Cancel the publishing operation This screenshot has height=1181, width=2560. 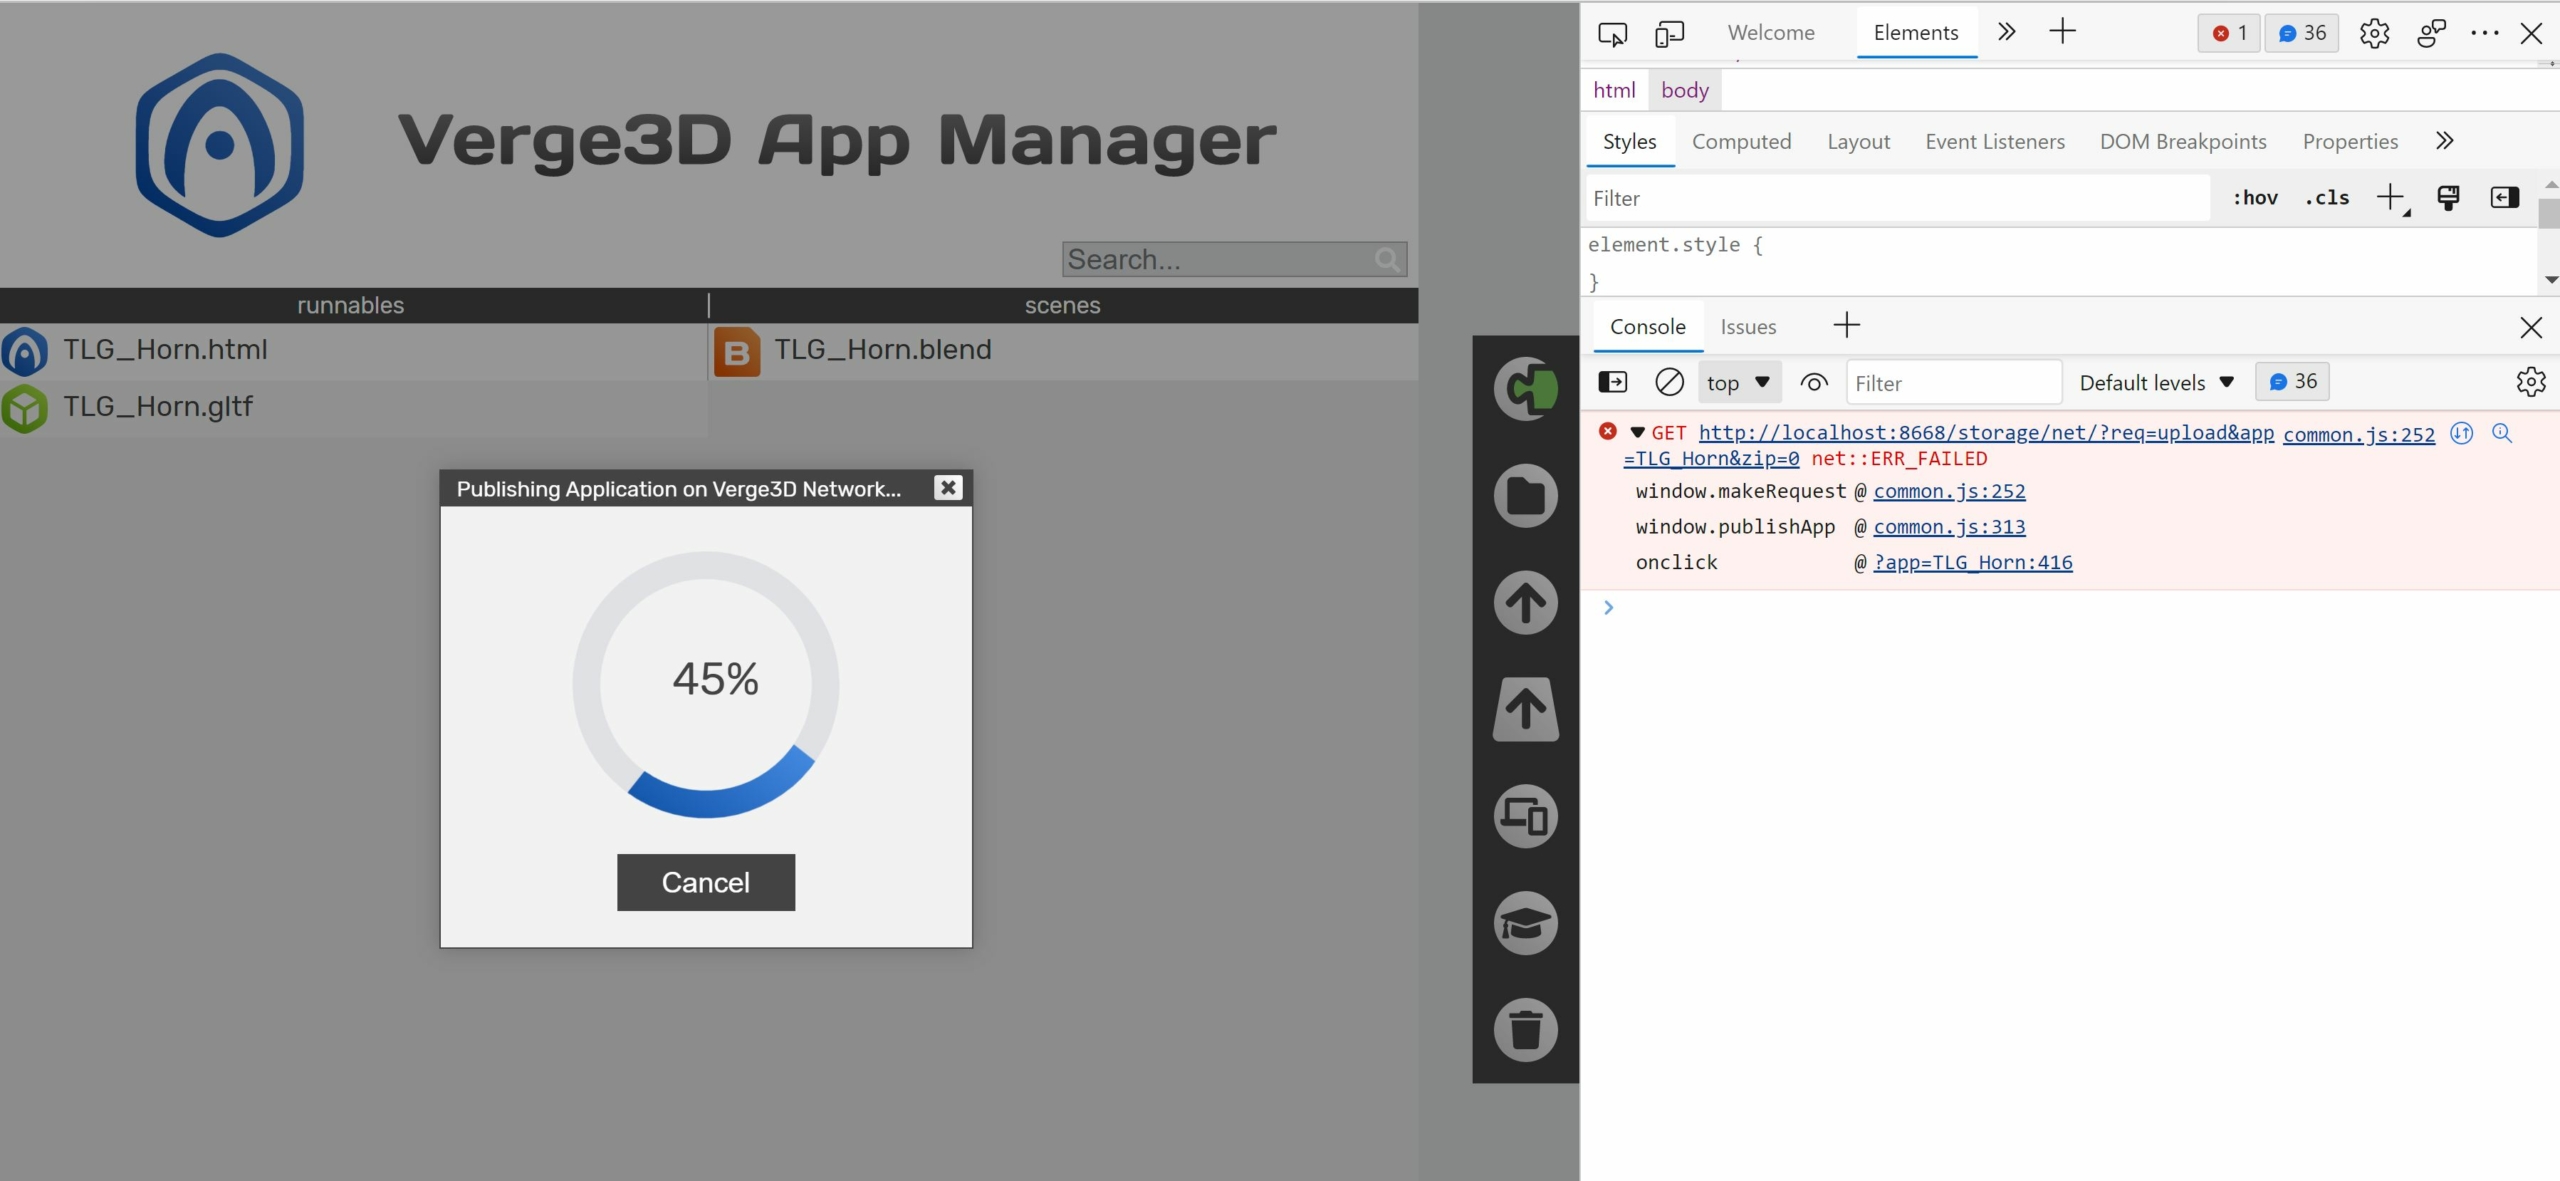coord(706,882)
